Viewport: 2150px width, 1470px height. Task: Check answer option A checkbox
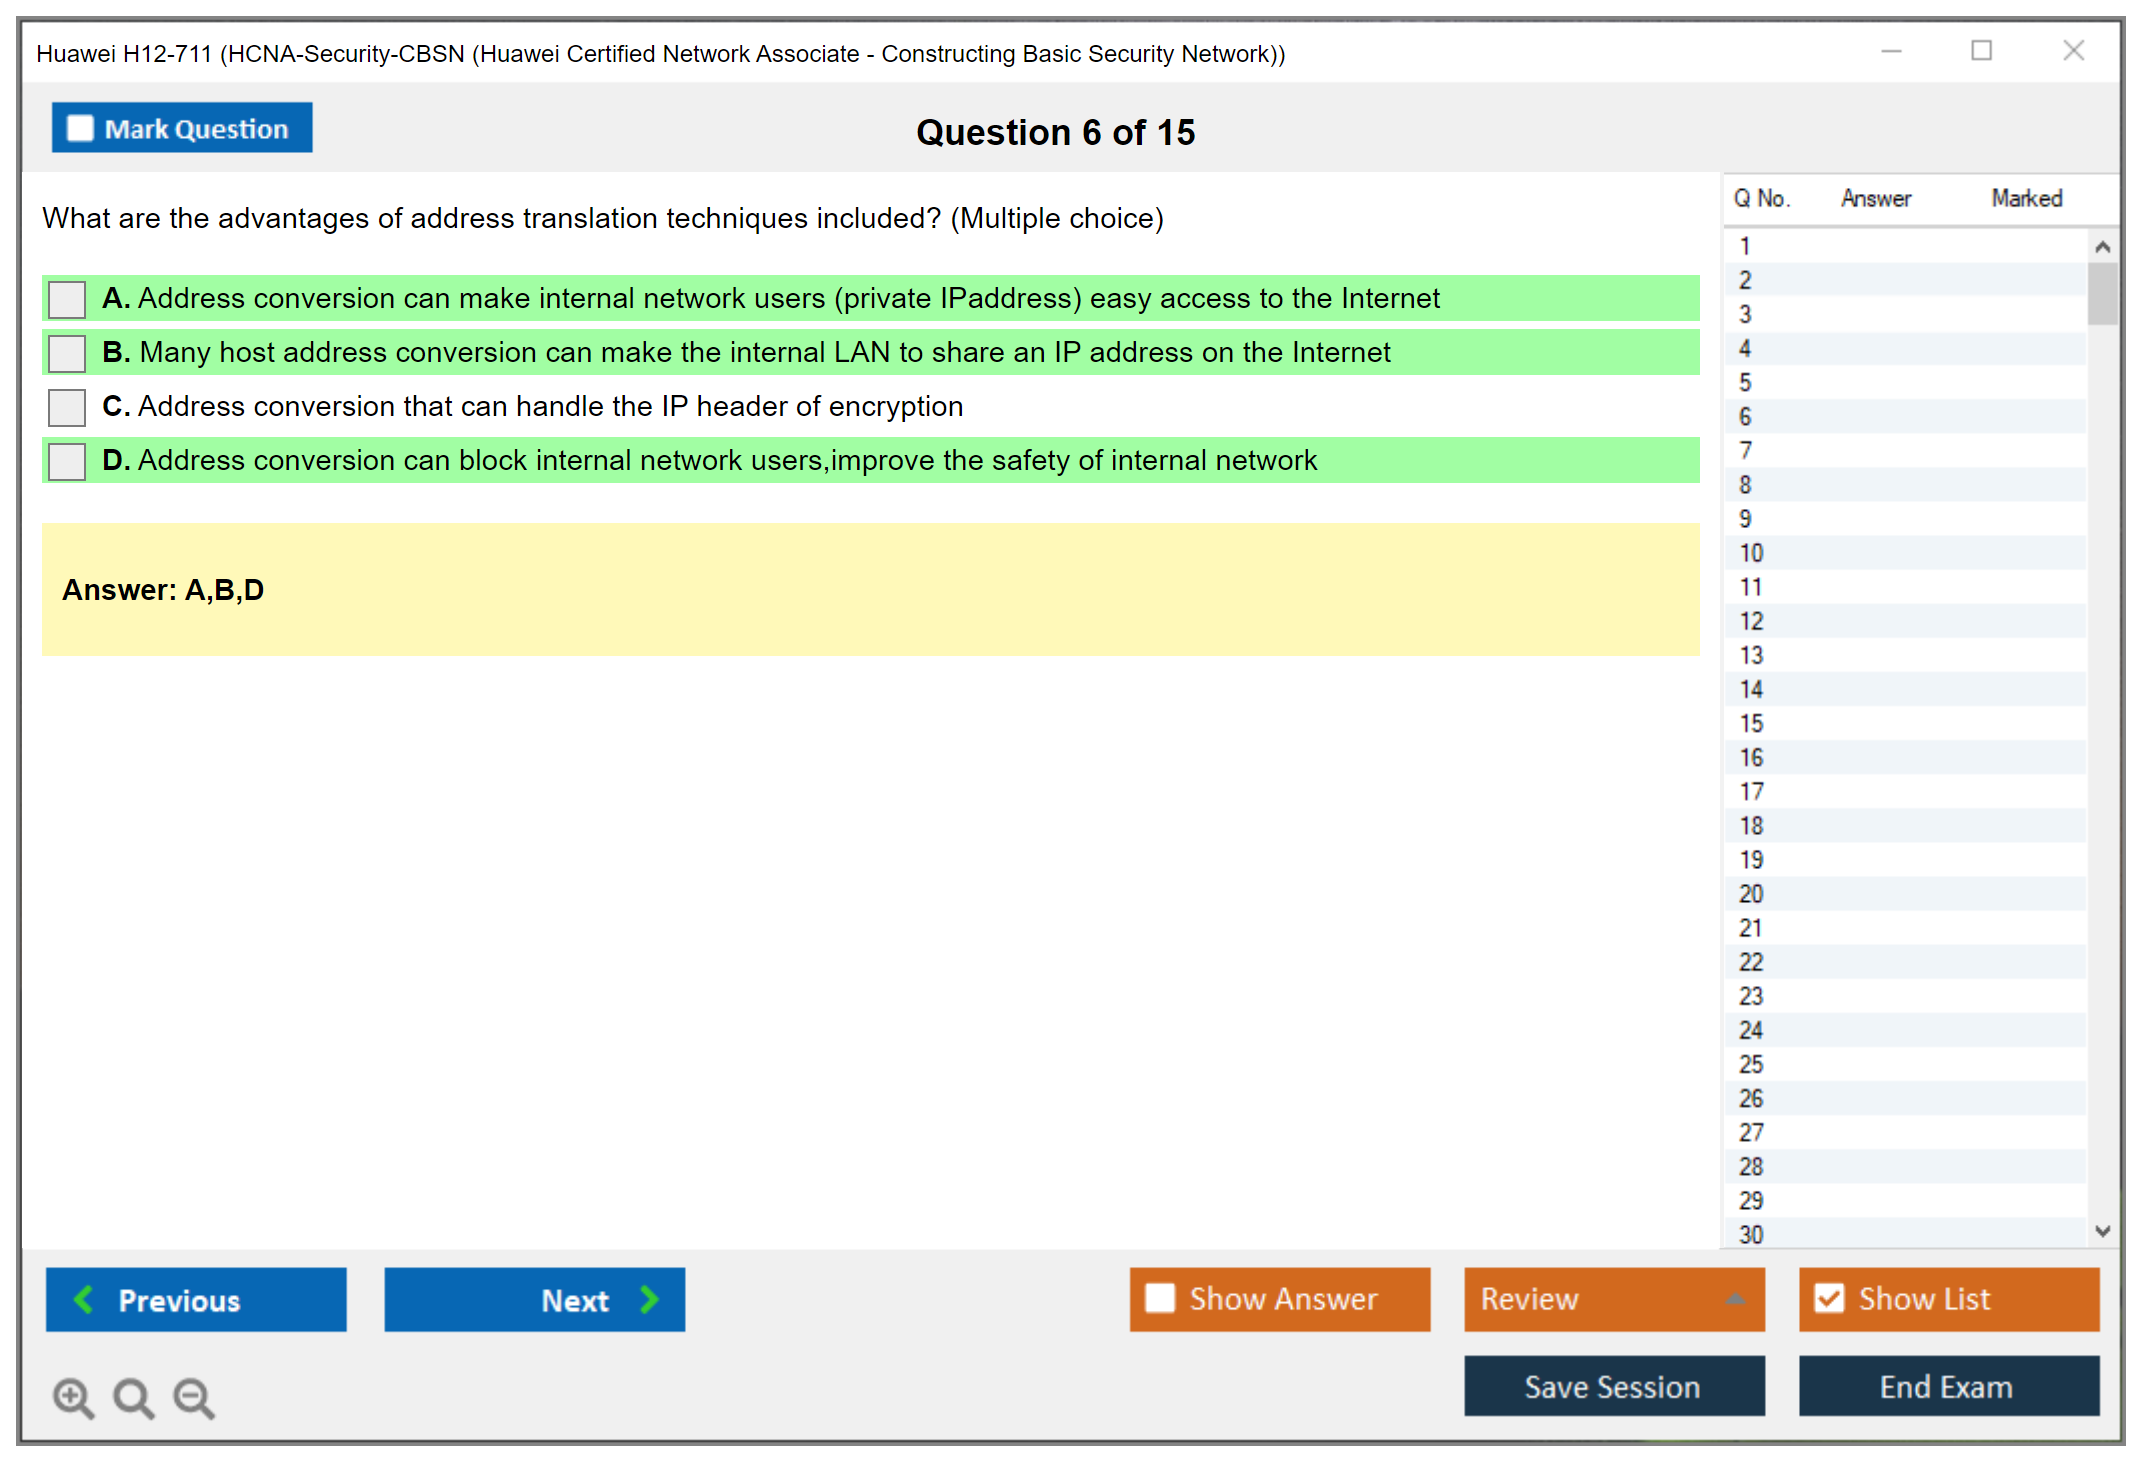pyautogui.click(x=67, y=299)
